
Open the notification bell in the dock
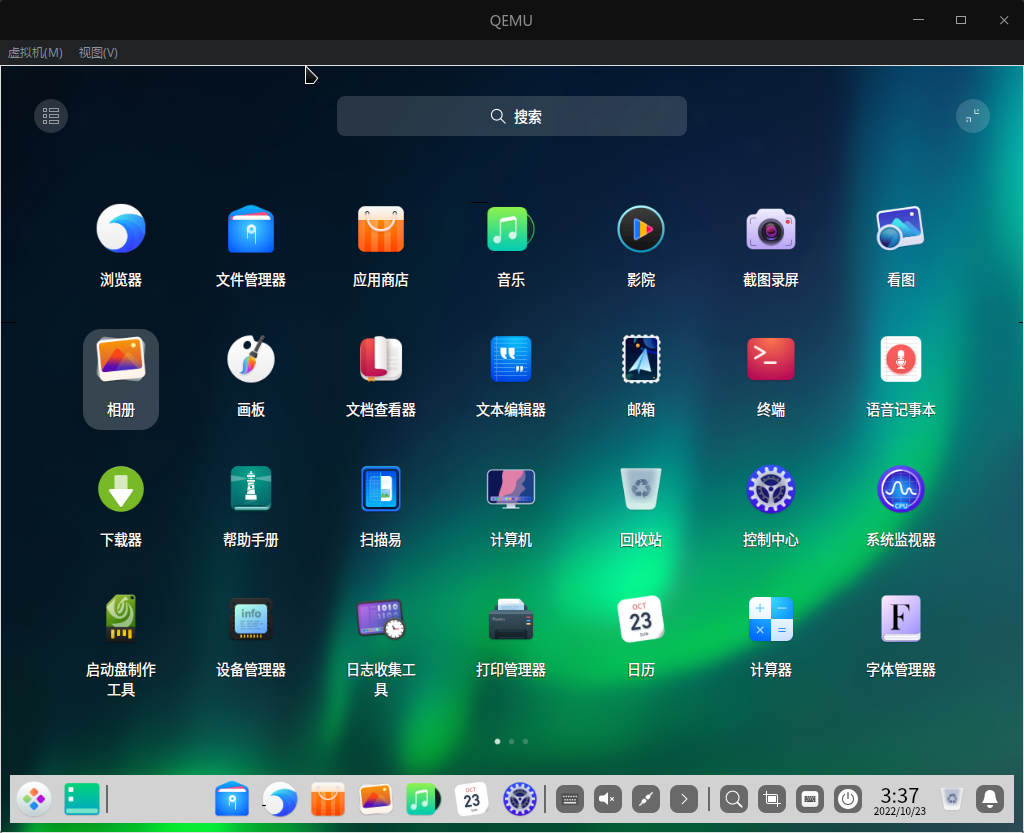[x=990, y=799]
